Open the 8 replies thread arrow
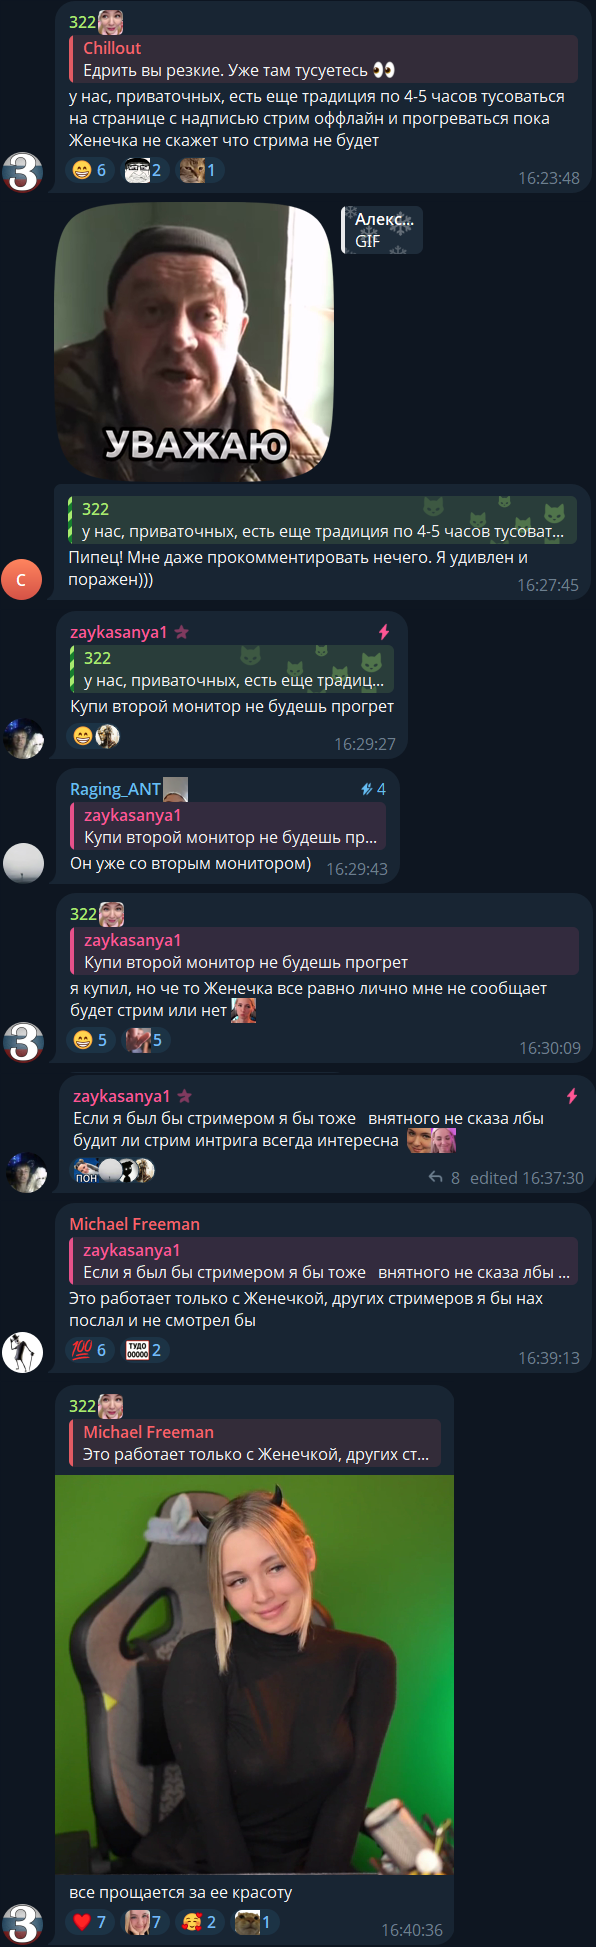This screenshot has height=1947, width=596. [444, 1178]
